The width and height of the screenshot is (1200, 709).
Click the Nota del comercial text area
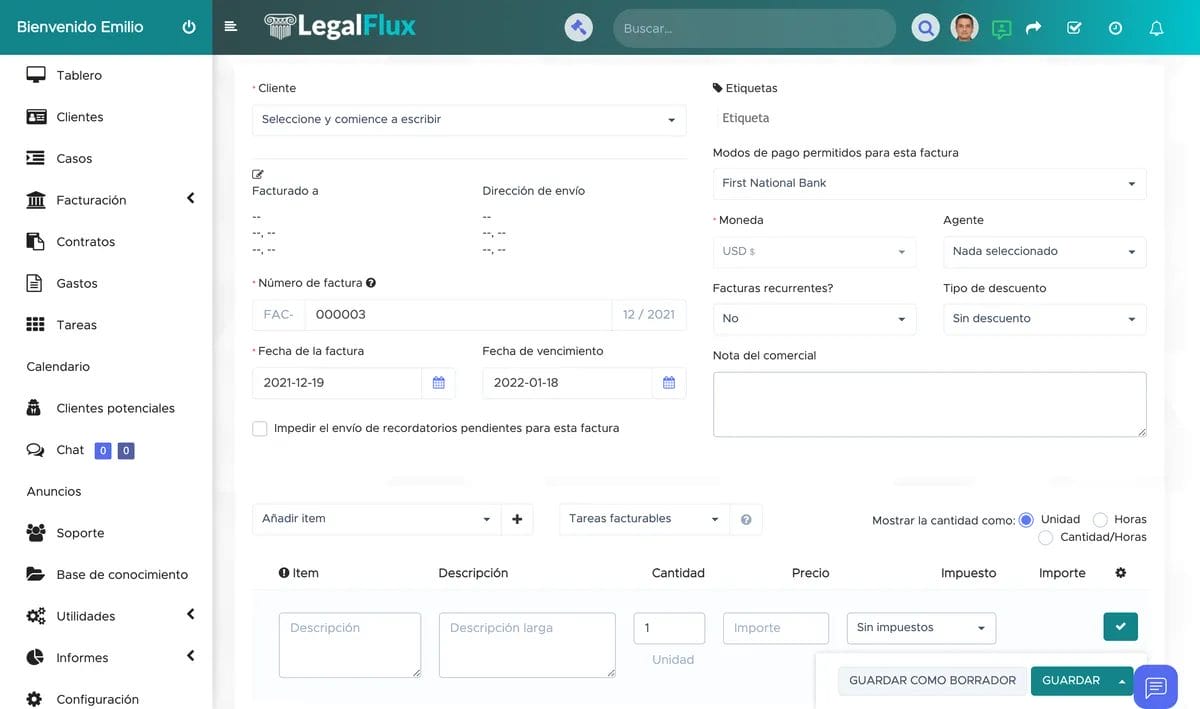pos(929,404)
